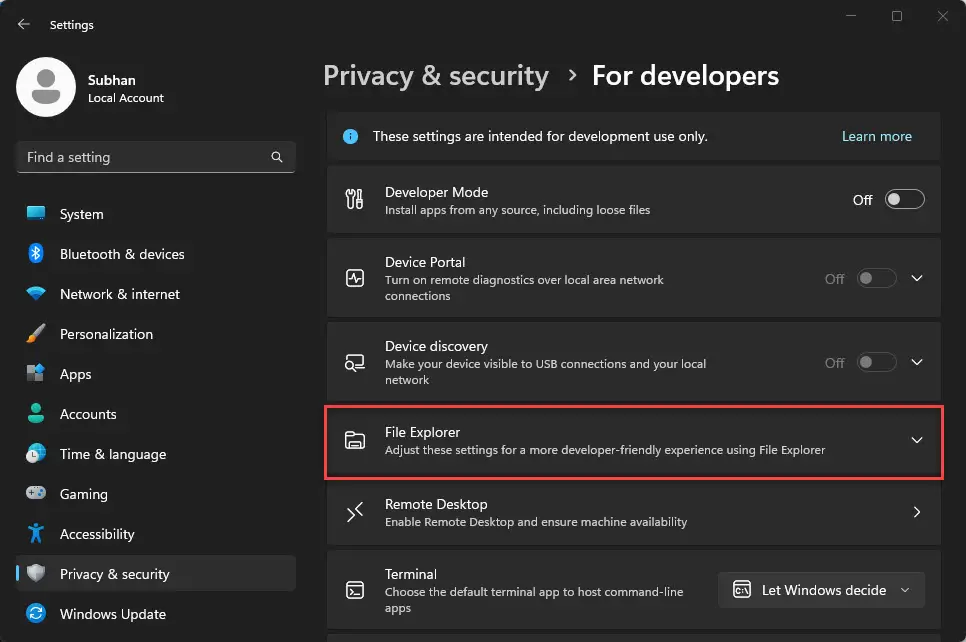Click the System monitor icon
Viewport: 966px width, 642px height.
click(36, 213)
